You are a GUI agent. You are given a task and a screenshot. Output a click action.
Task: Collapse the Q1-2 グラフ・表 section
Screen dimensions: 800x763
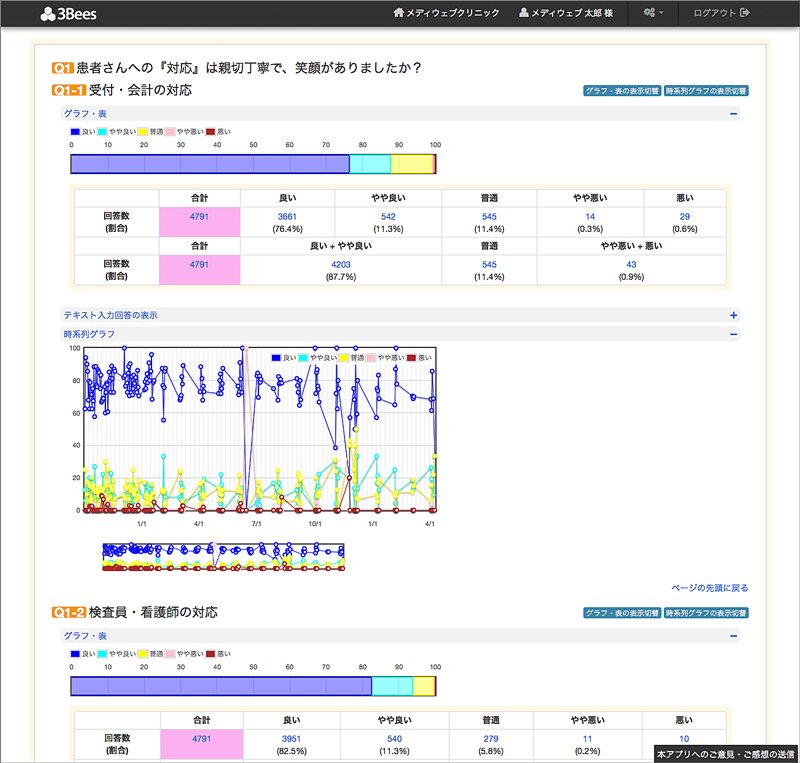point(400,636)
